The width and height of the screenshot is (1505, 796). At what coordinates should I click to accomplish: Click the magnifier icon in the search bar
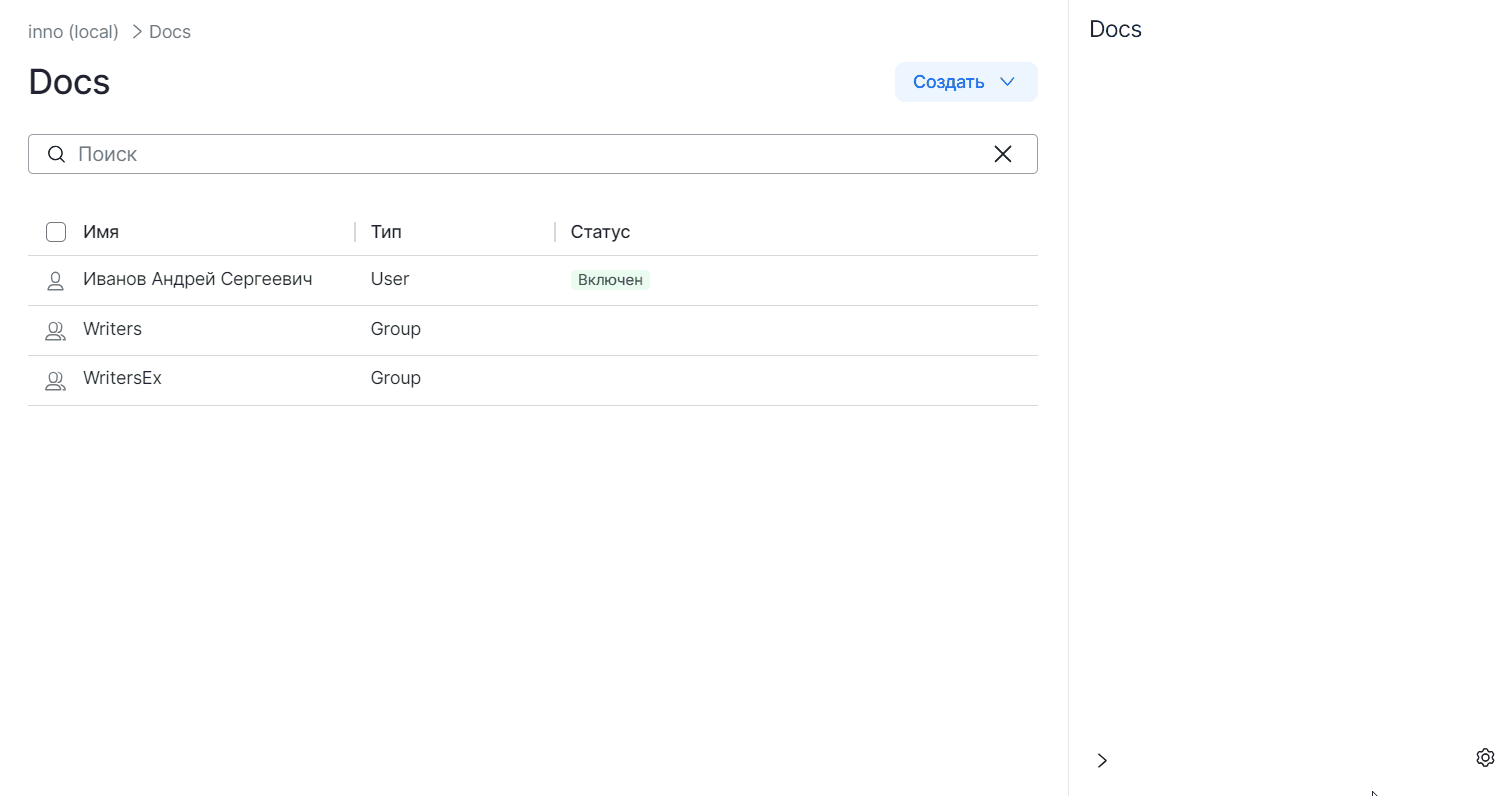pos(57,154)
